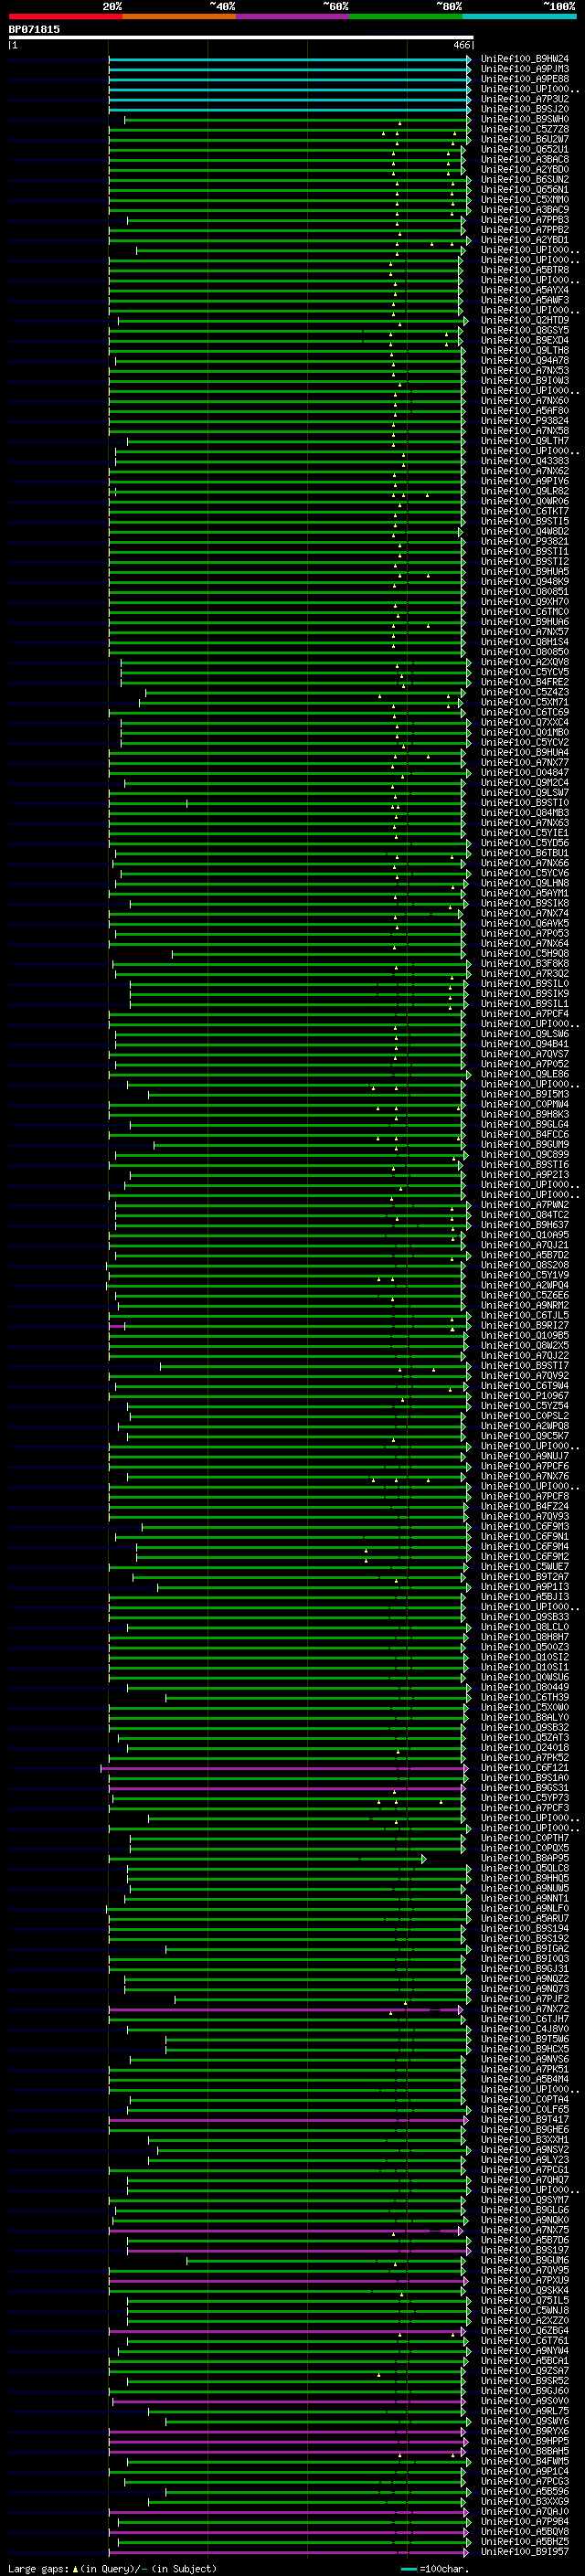Select hit label UniRef100_C5WUE7
This screenshot has width=585, height=2576.
525,1566
